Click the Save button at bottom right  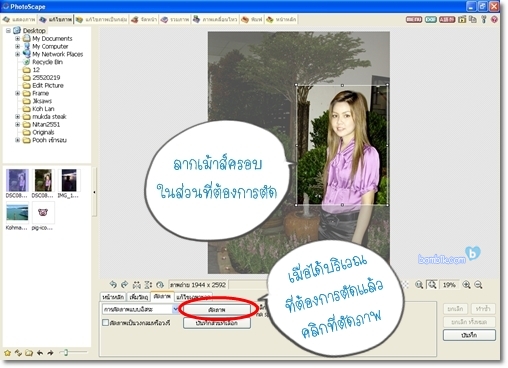pyautogui.click(x=469, y=335)
